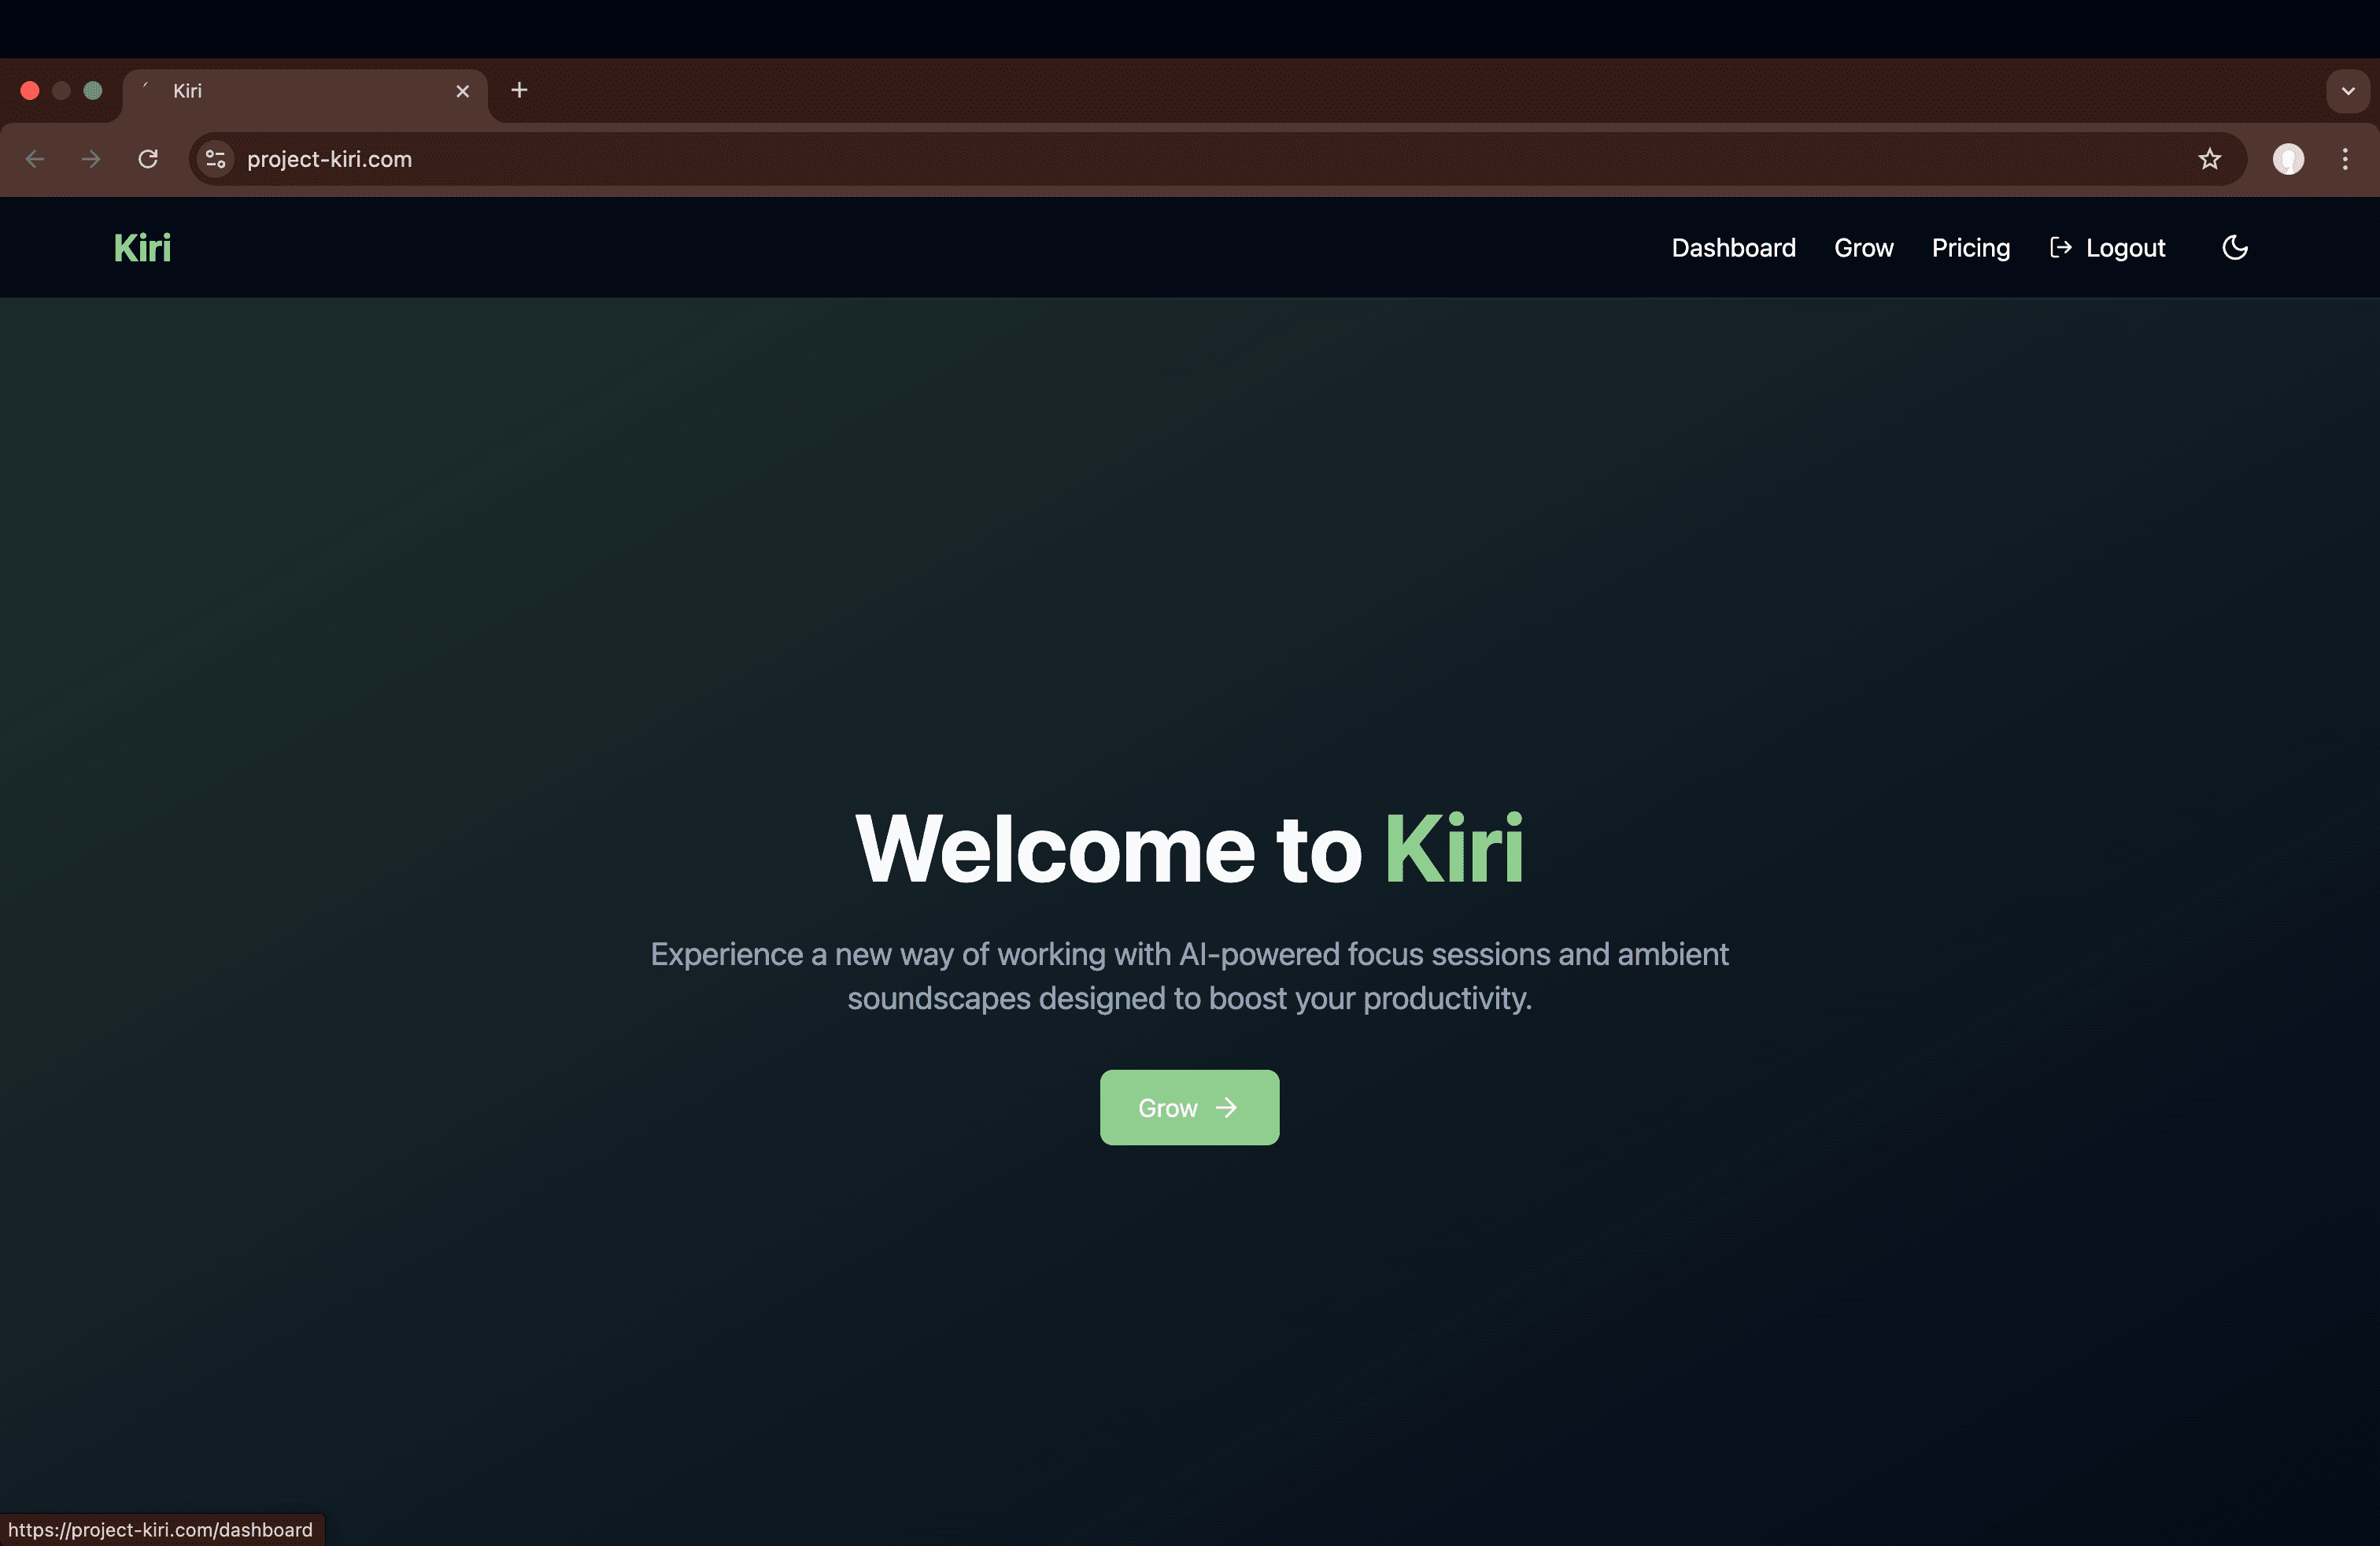Open site information in the address bar
Screen dimensions: 2380x1546
pos(215,159)
